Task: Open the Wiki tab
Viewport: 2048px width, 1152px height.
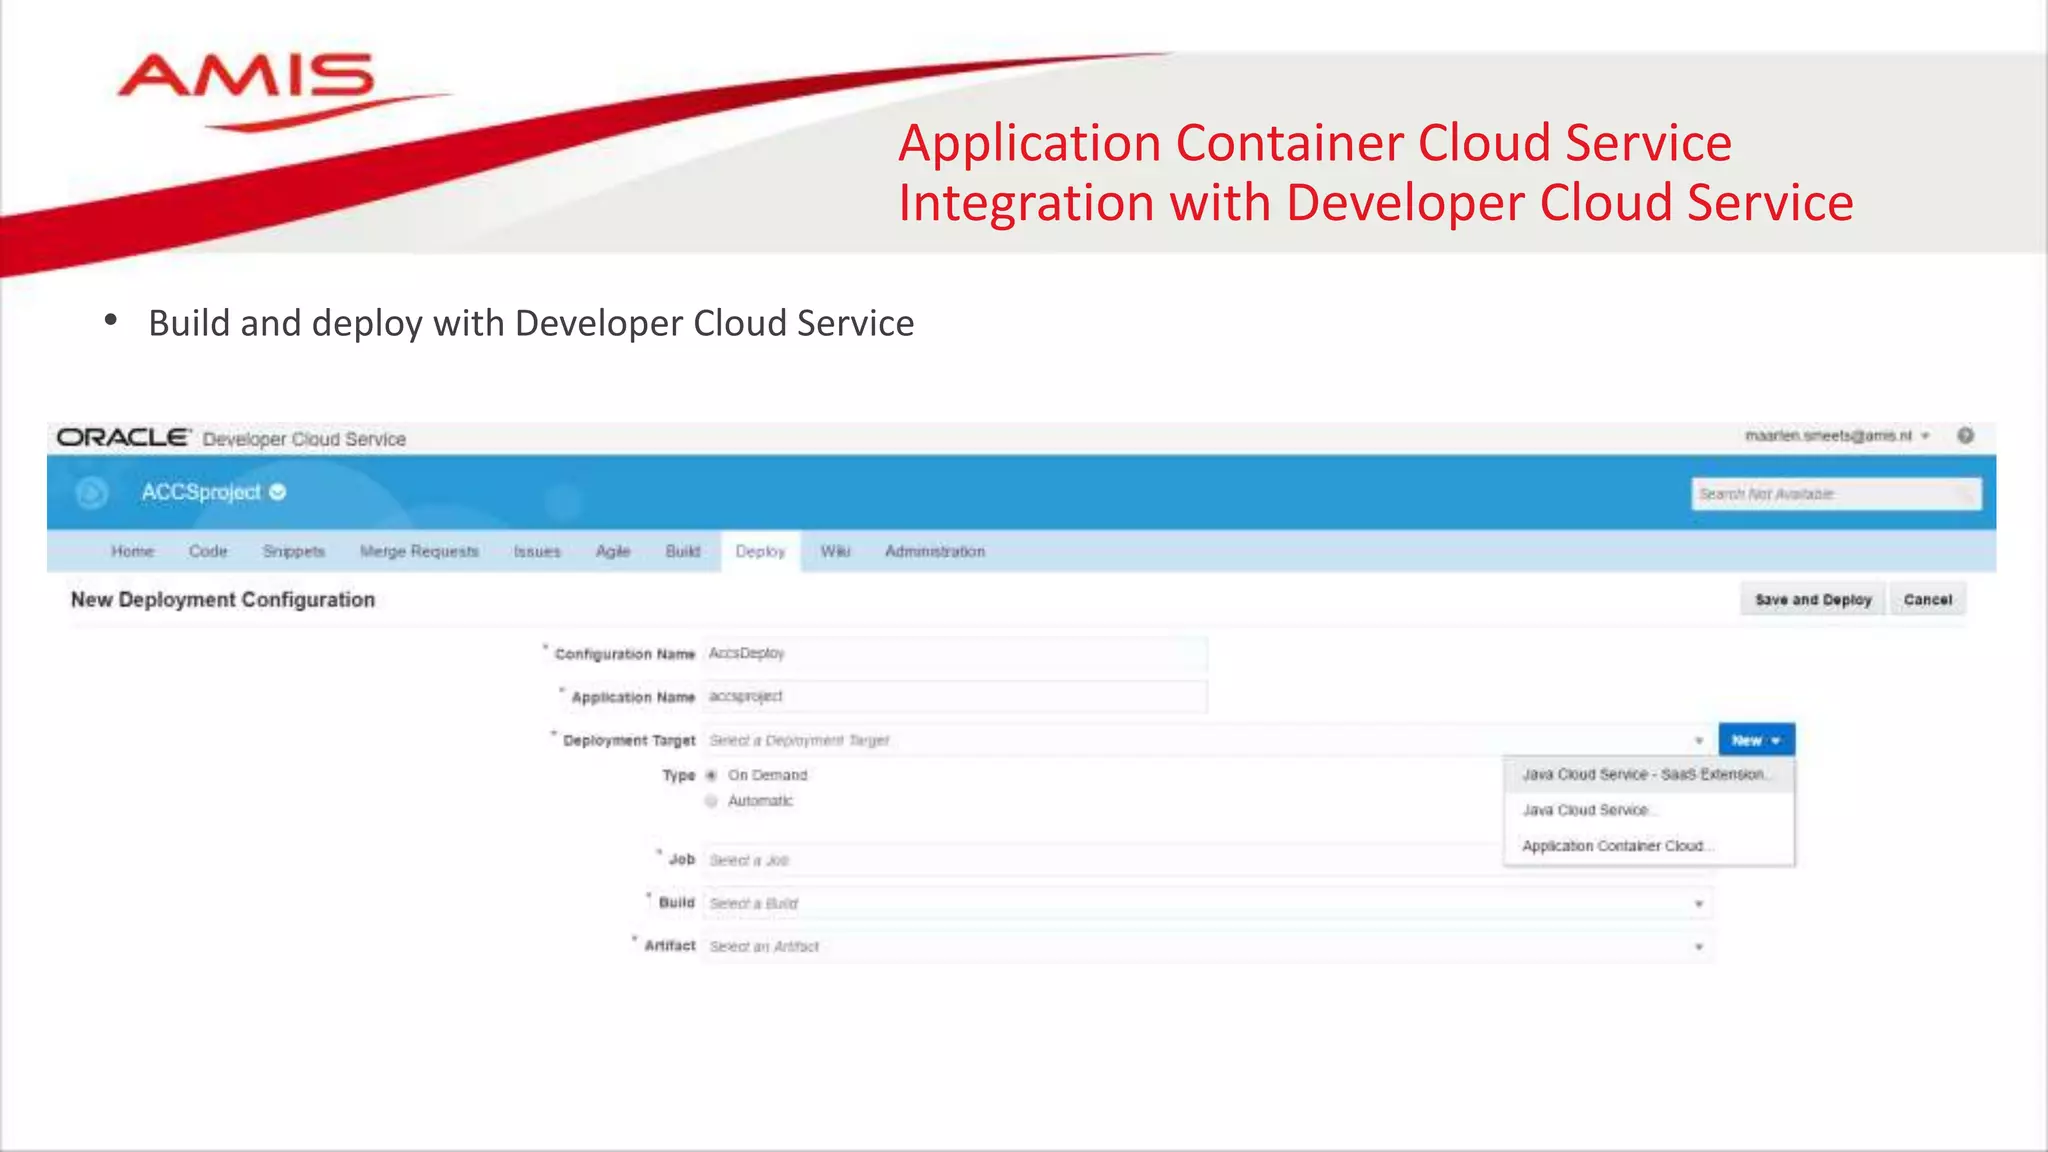Action: [x=835, y=551]
